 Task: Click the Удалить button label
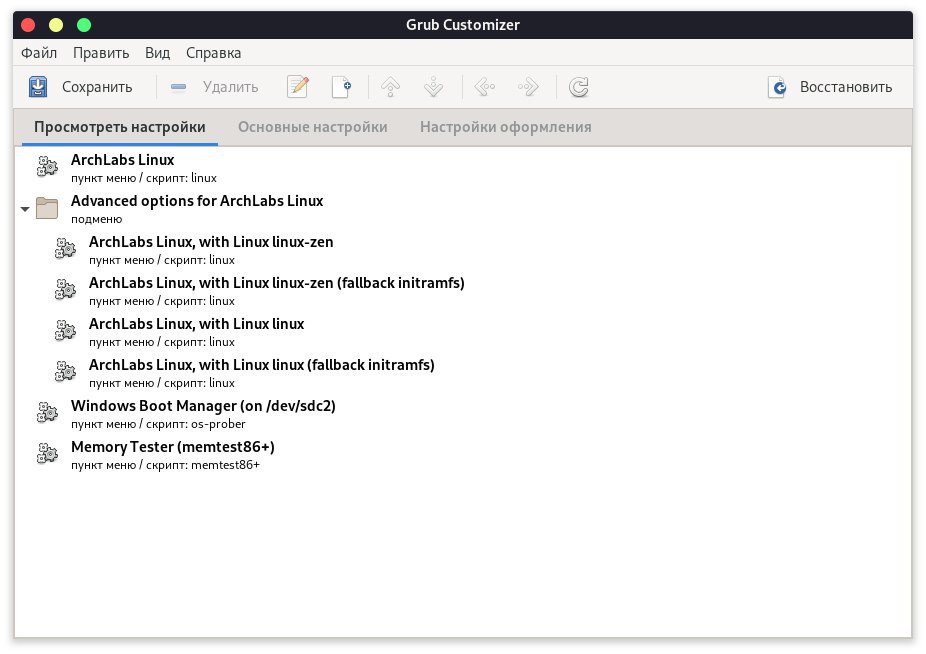(230, 87)
